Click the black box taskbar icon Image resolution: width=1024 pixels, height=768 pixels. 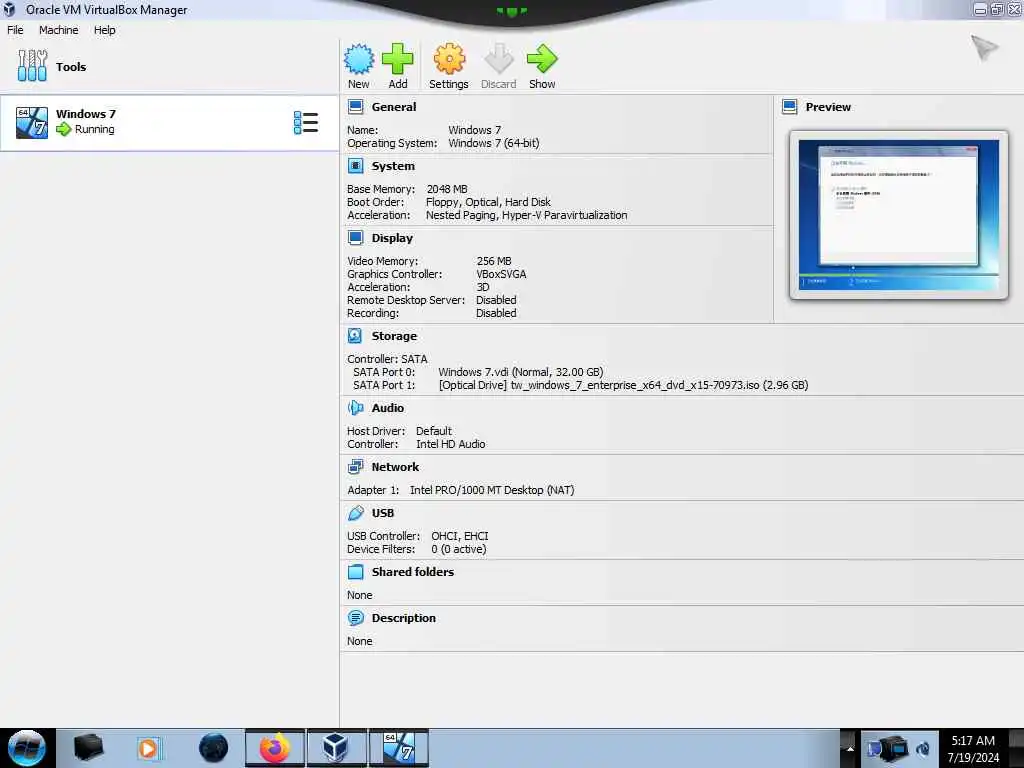(x=88, y=748)
